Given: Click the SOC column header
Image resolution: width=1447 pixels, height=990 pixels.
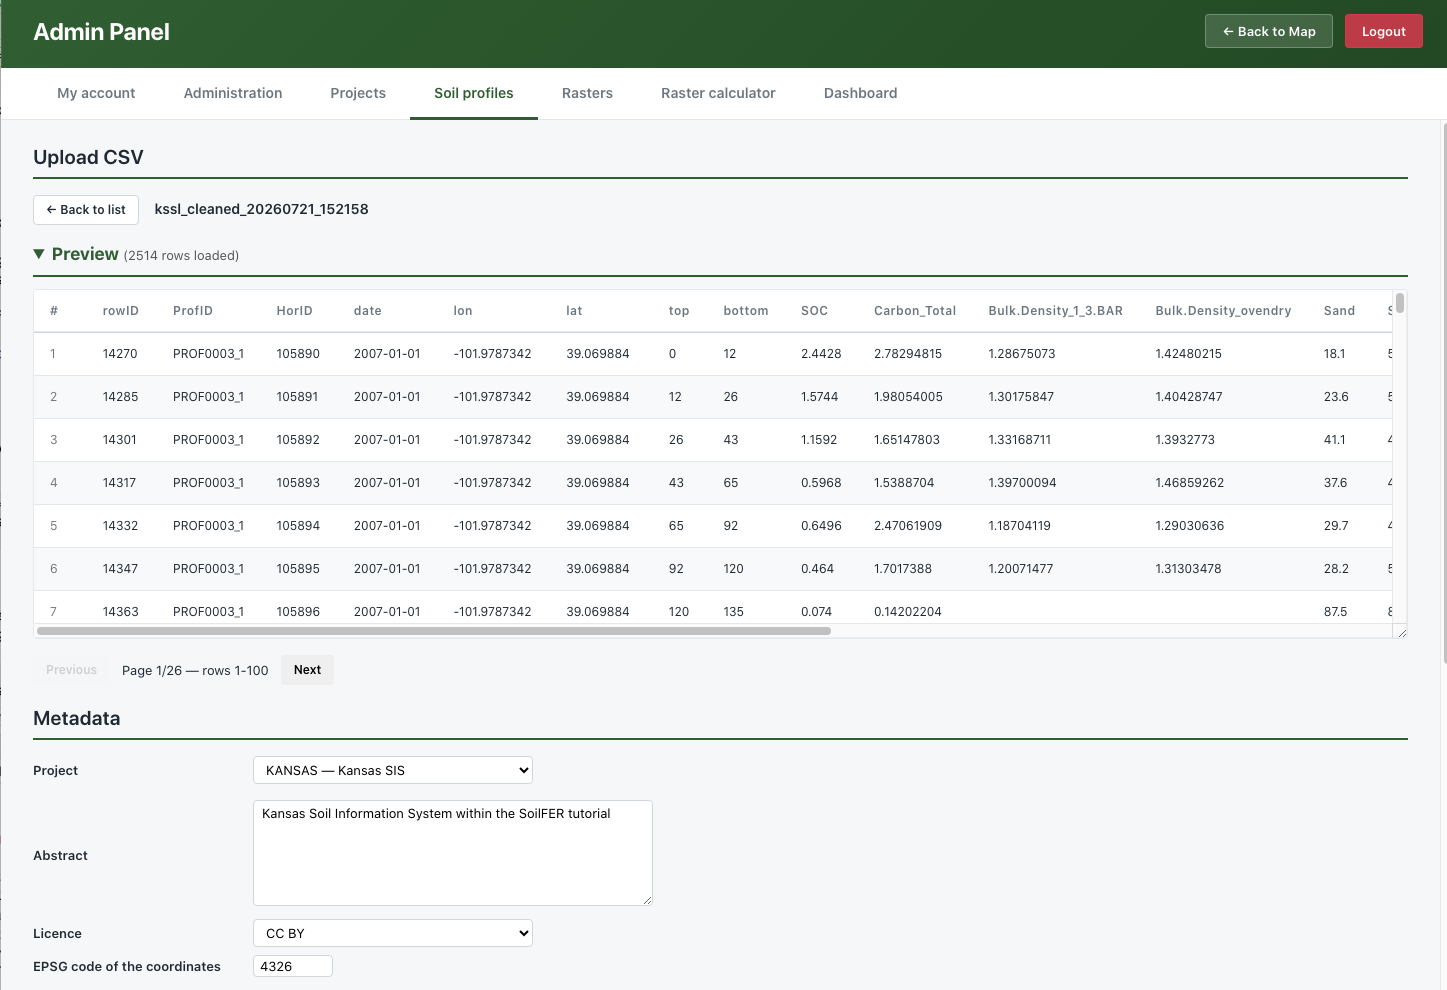Looking at the screenshot, I should tap(814, 311).
